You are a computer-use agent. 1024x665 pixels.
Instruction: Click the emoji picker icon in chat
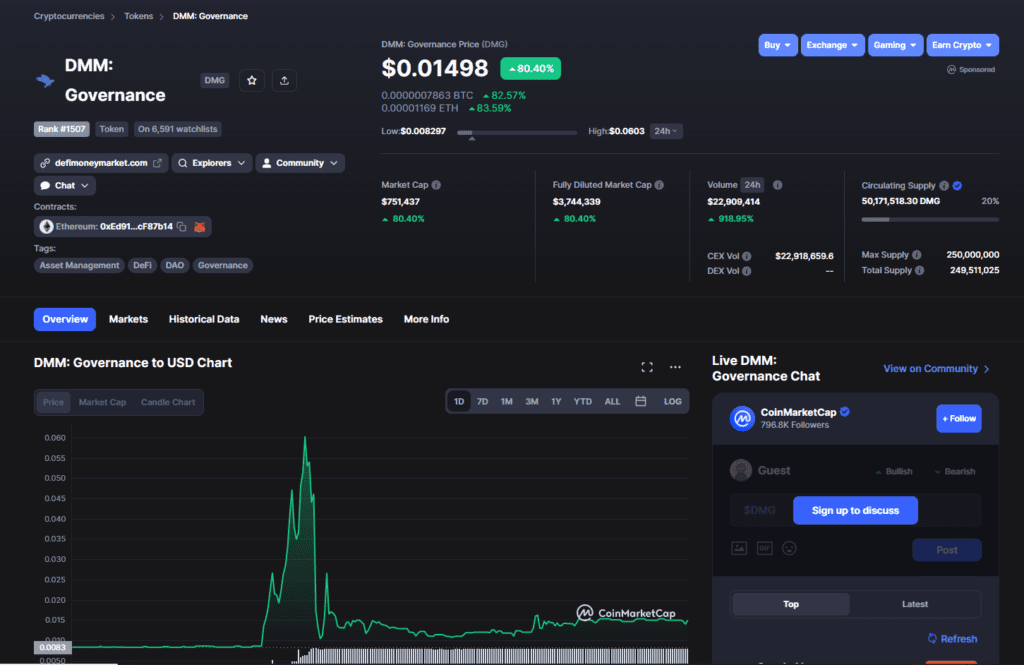point(789,548)
